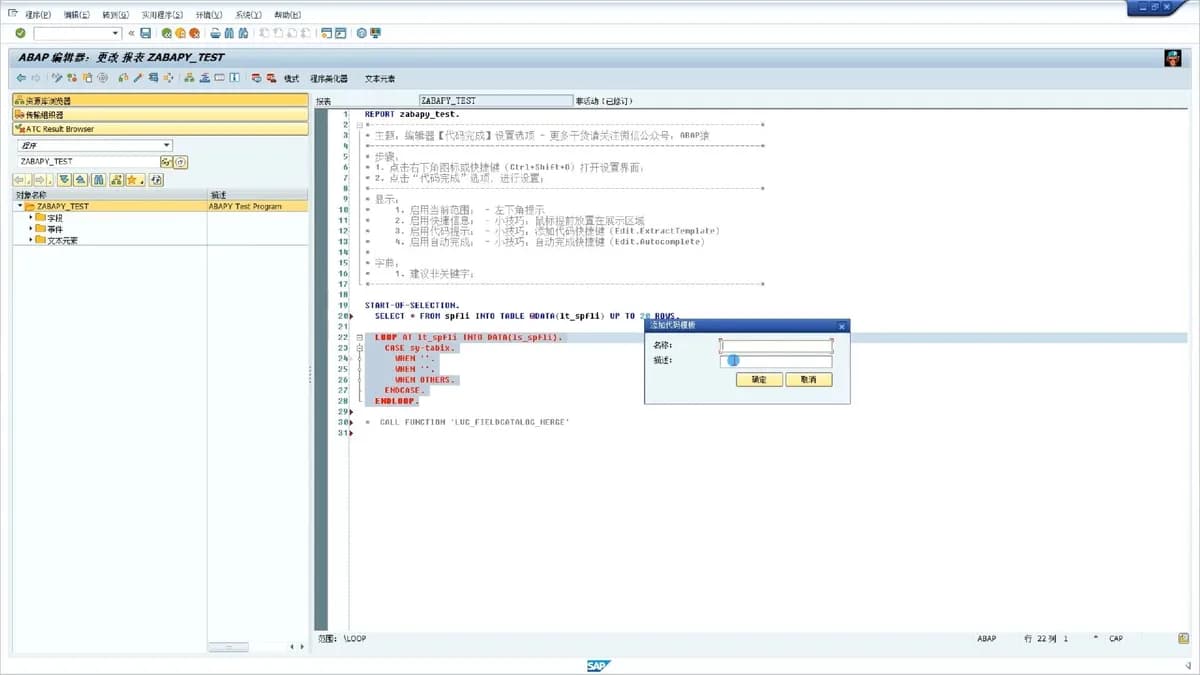Image resolution: width=1200 pixels, height=675 pixels.
Task: Click the 取消 (Cancel) button in the dialog
Action: point(809,380)
